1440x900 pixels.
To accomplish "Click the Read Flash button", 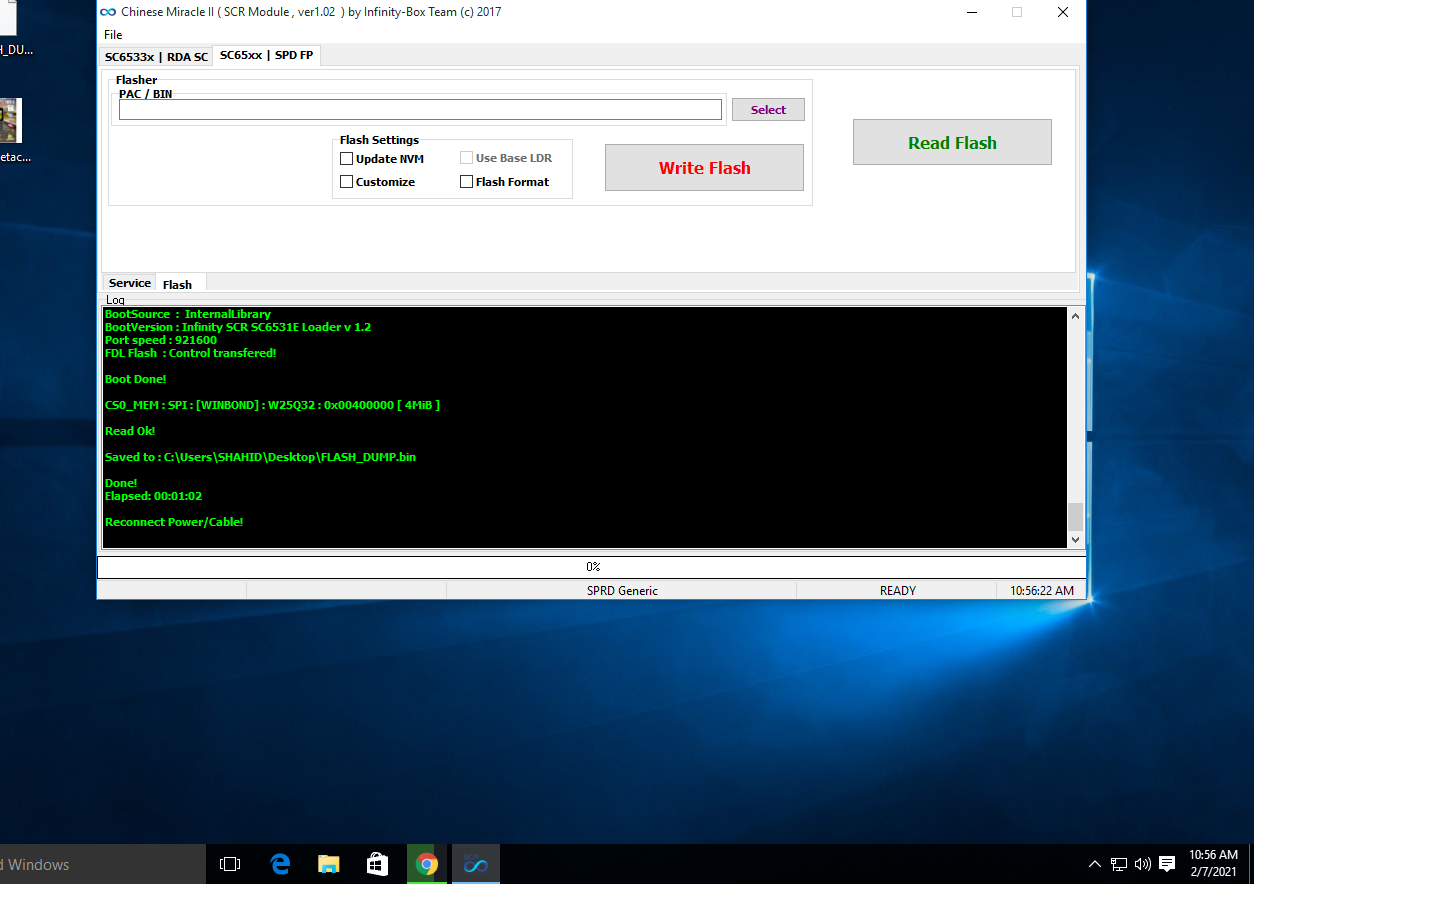I will [x=952, y=143].
